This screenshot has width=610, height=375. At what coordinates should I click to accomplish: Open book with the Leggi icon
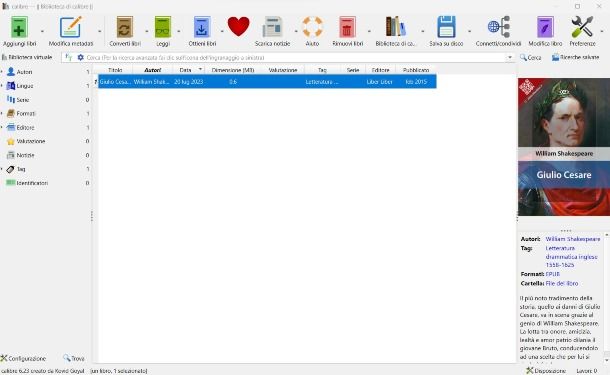point(163,27)
